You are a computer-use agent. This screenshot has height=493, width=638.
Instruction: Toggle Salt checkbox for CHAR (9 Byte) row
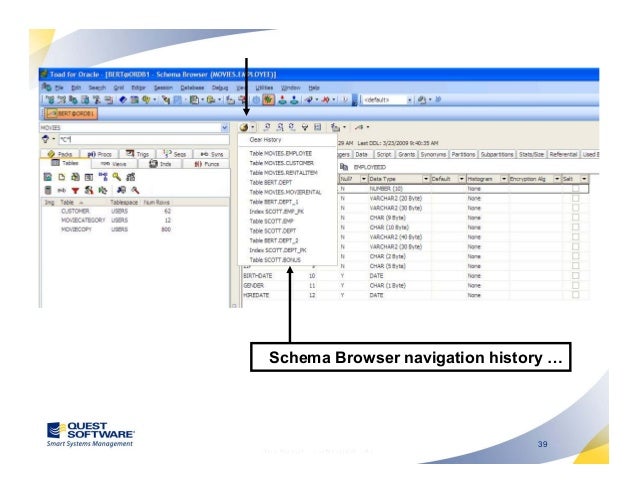[x=576, y=218]
